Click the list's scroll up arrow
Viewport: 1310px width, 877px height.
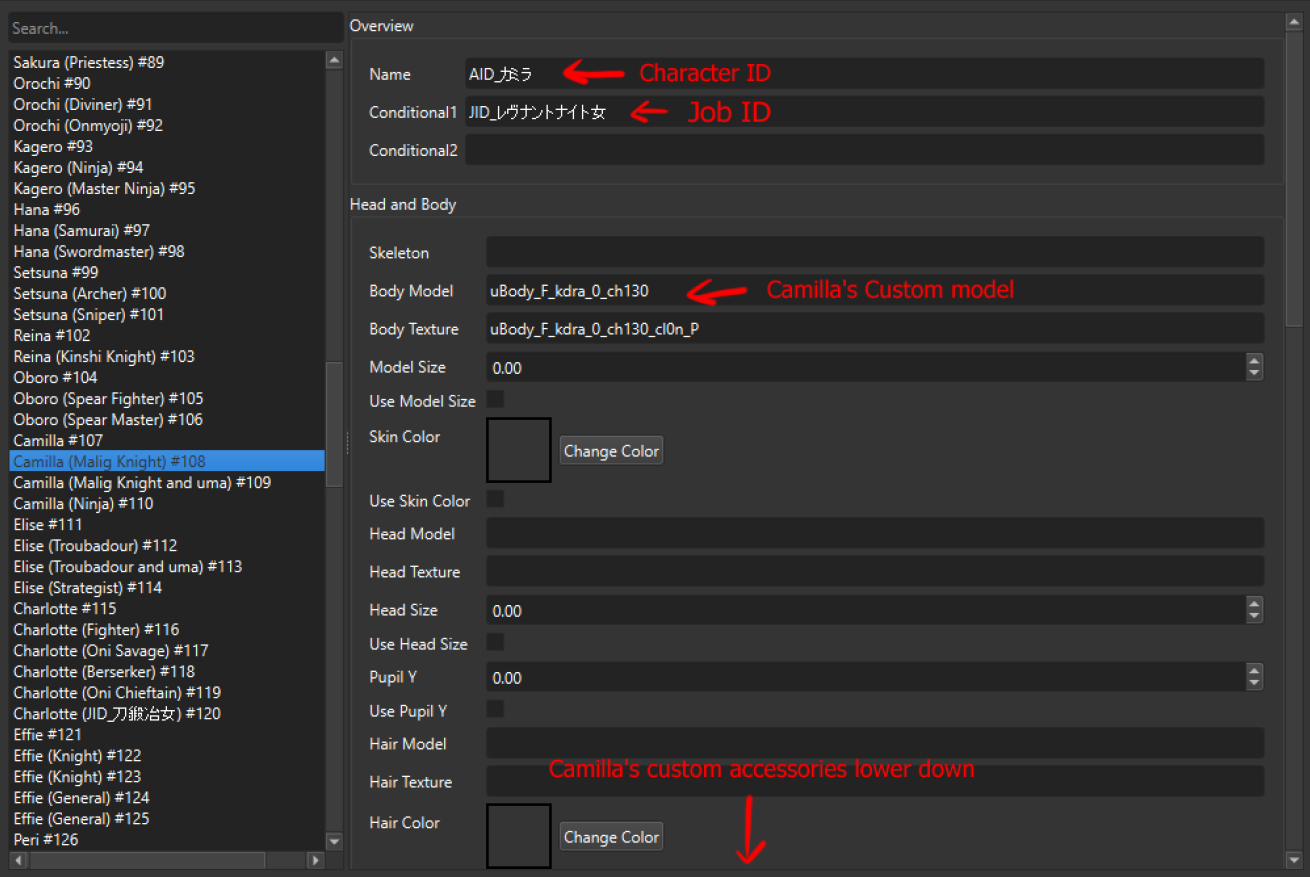[x=334, y=60]
